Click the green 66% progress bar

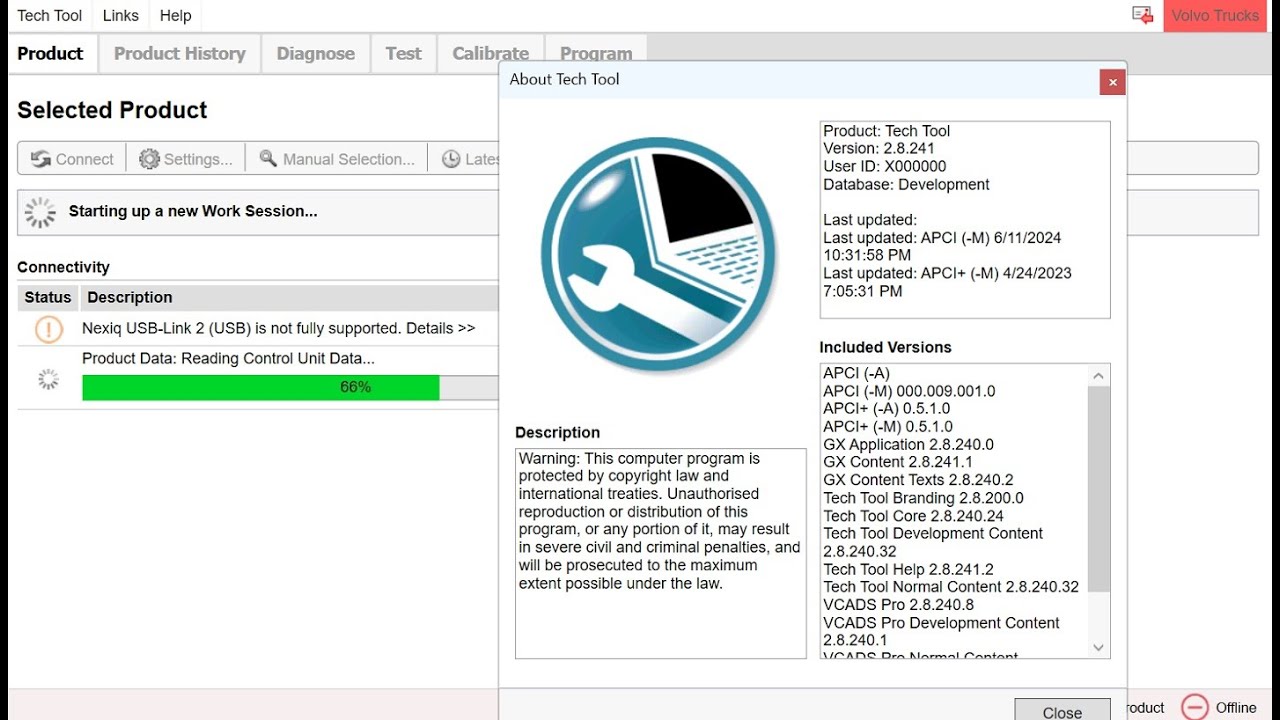[x=260, y=387]
